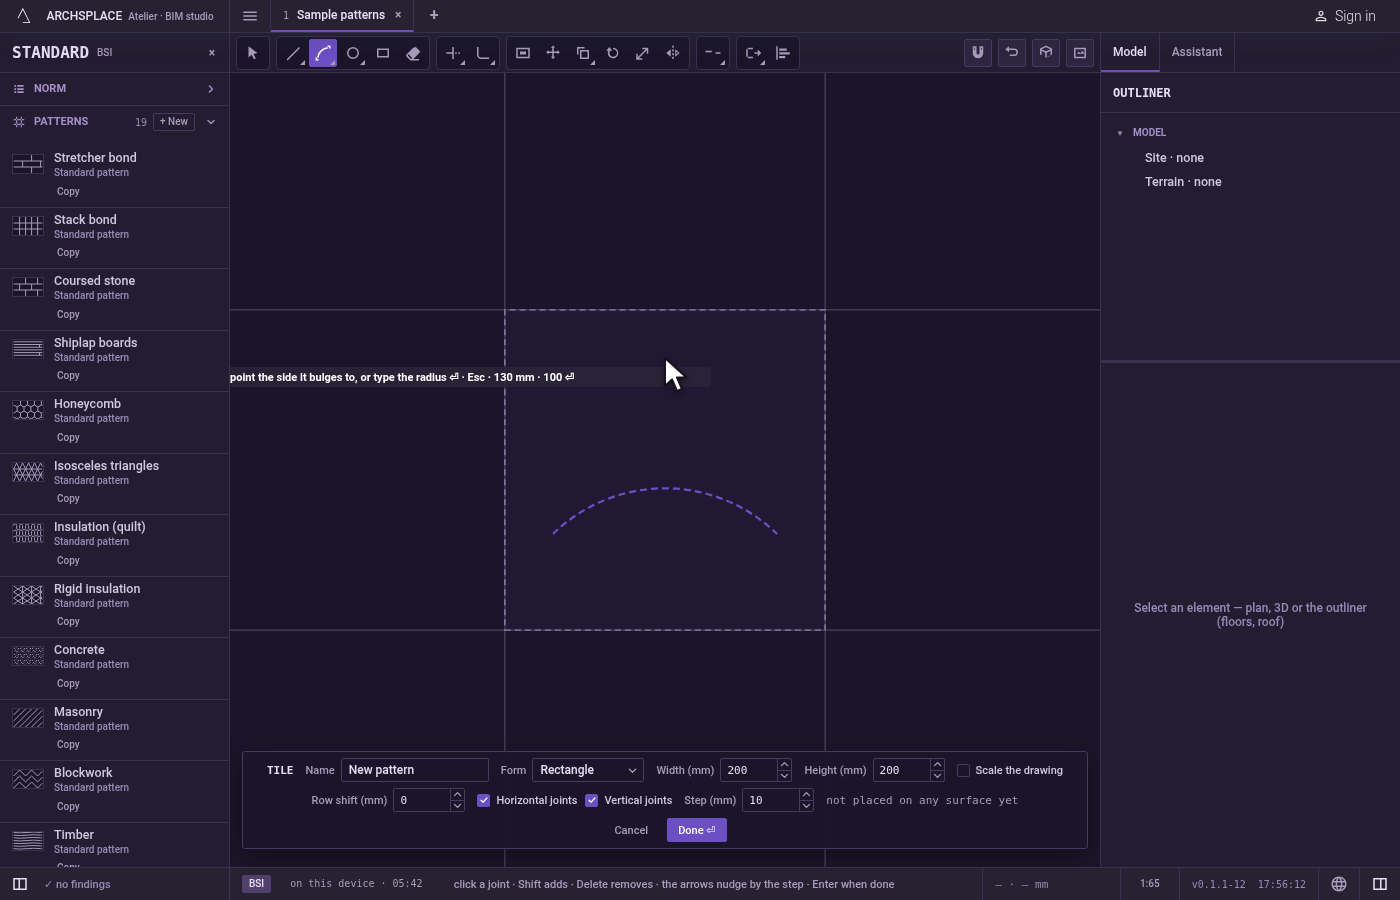The image size is (1400, 900).
Task: Cancel the tile pattern editing
Action: tap(631, 830)
